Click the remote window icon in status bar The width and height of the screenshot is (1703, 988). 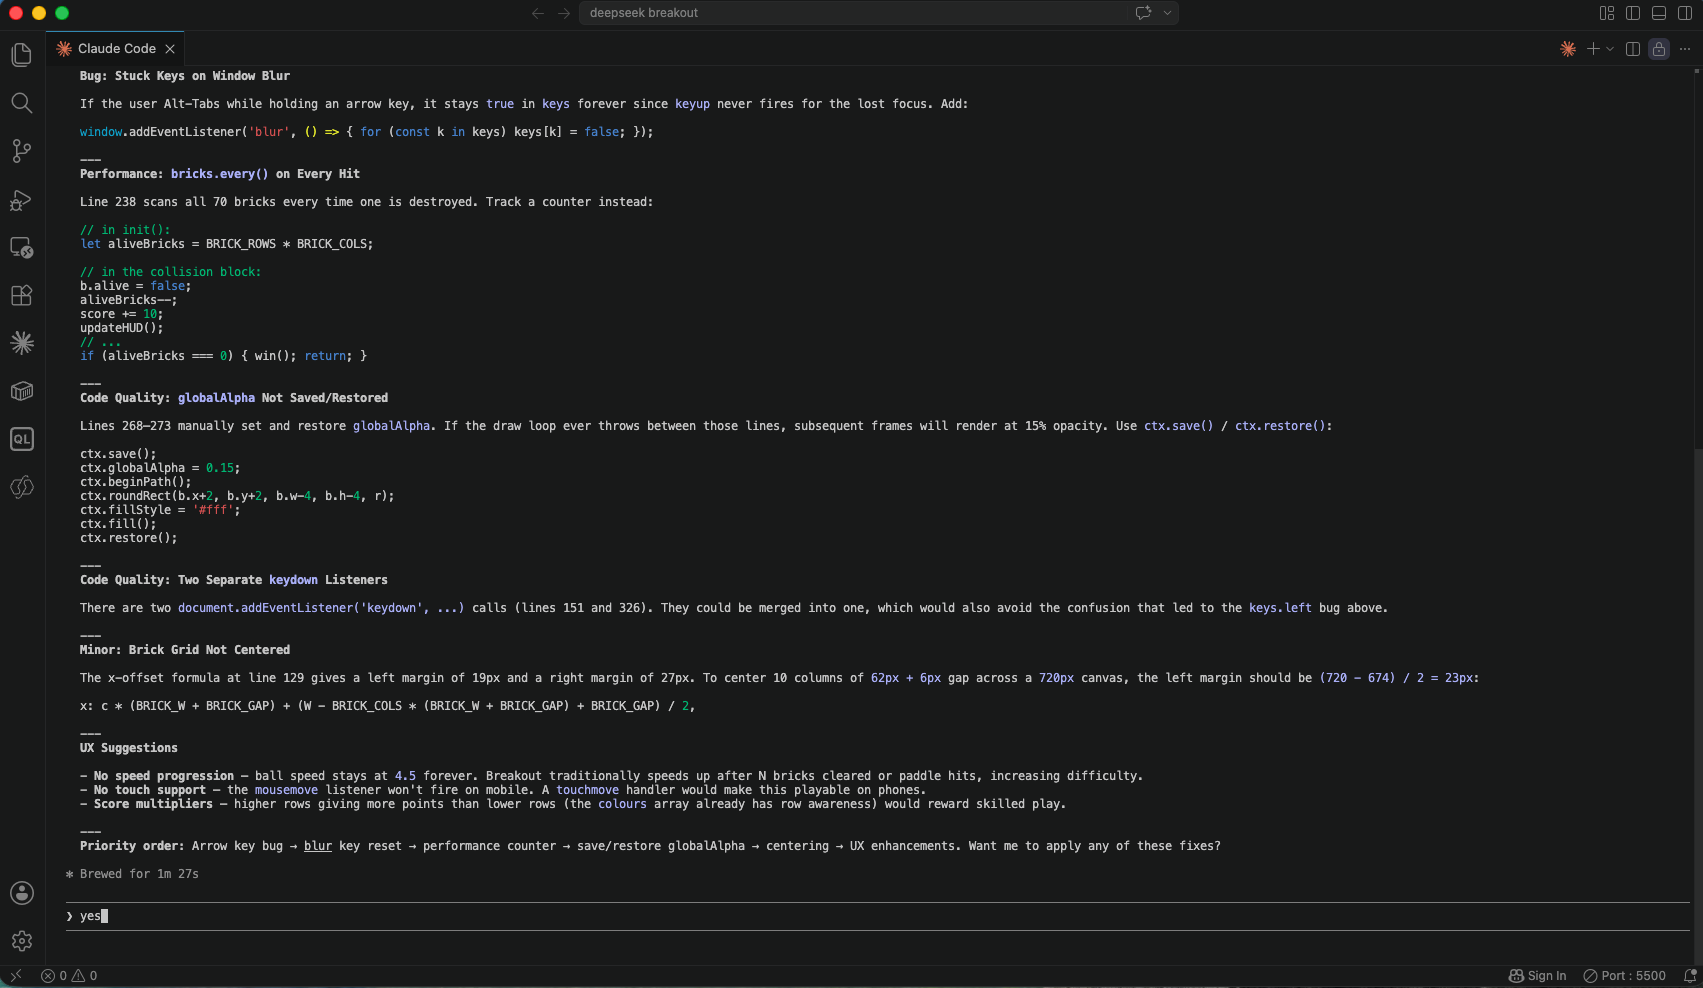[x=16, y=976]
